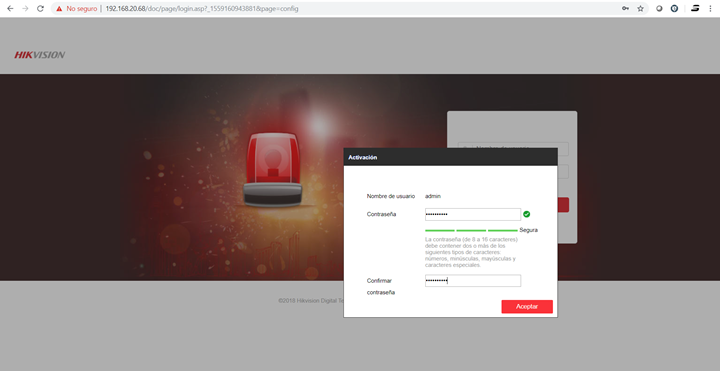The width and height of the screenshot is (720, 371).
Task: Click the first round extension icon
Action: pos(659,8)
